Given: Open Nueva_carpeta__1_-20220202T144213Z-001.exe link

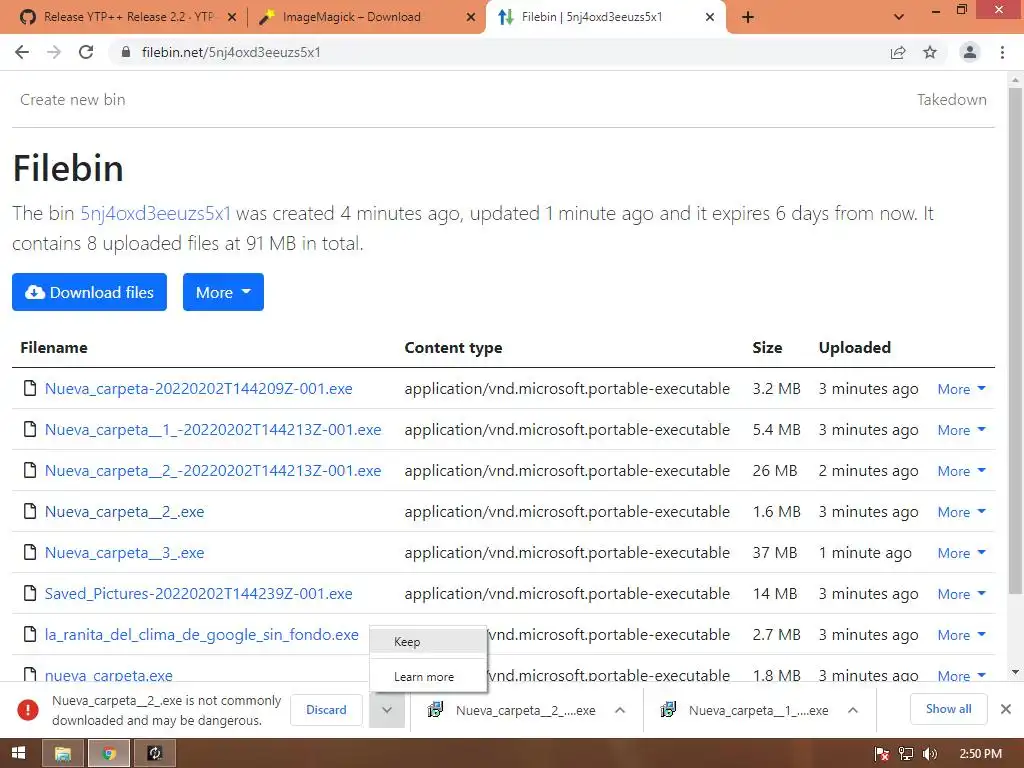Looking at the screenshot, I should [213, 430].
